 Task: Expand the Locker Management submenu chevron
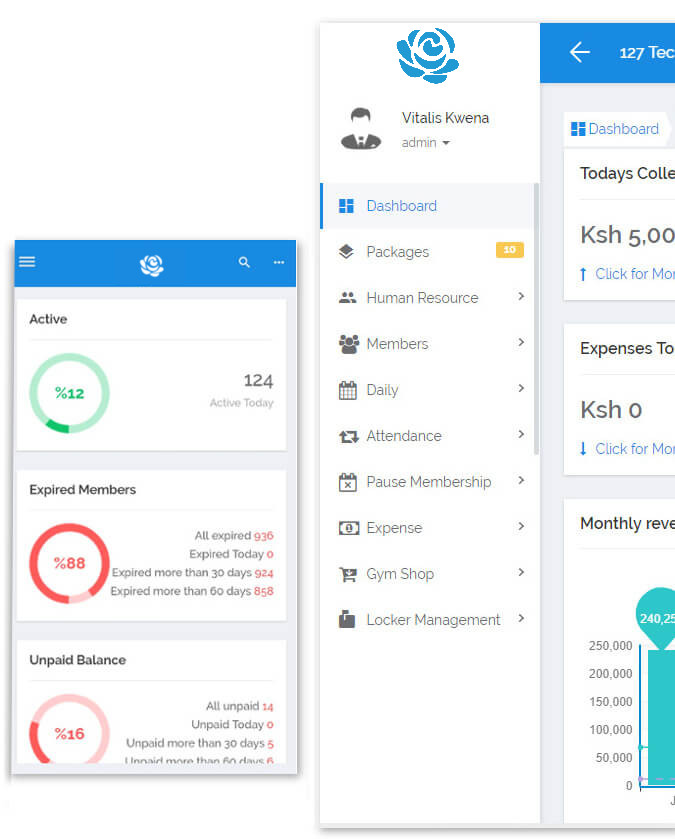coord(521,619)
